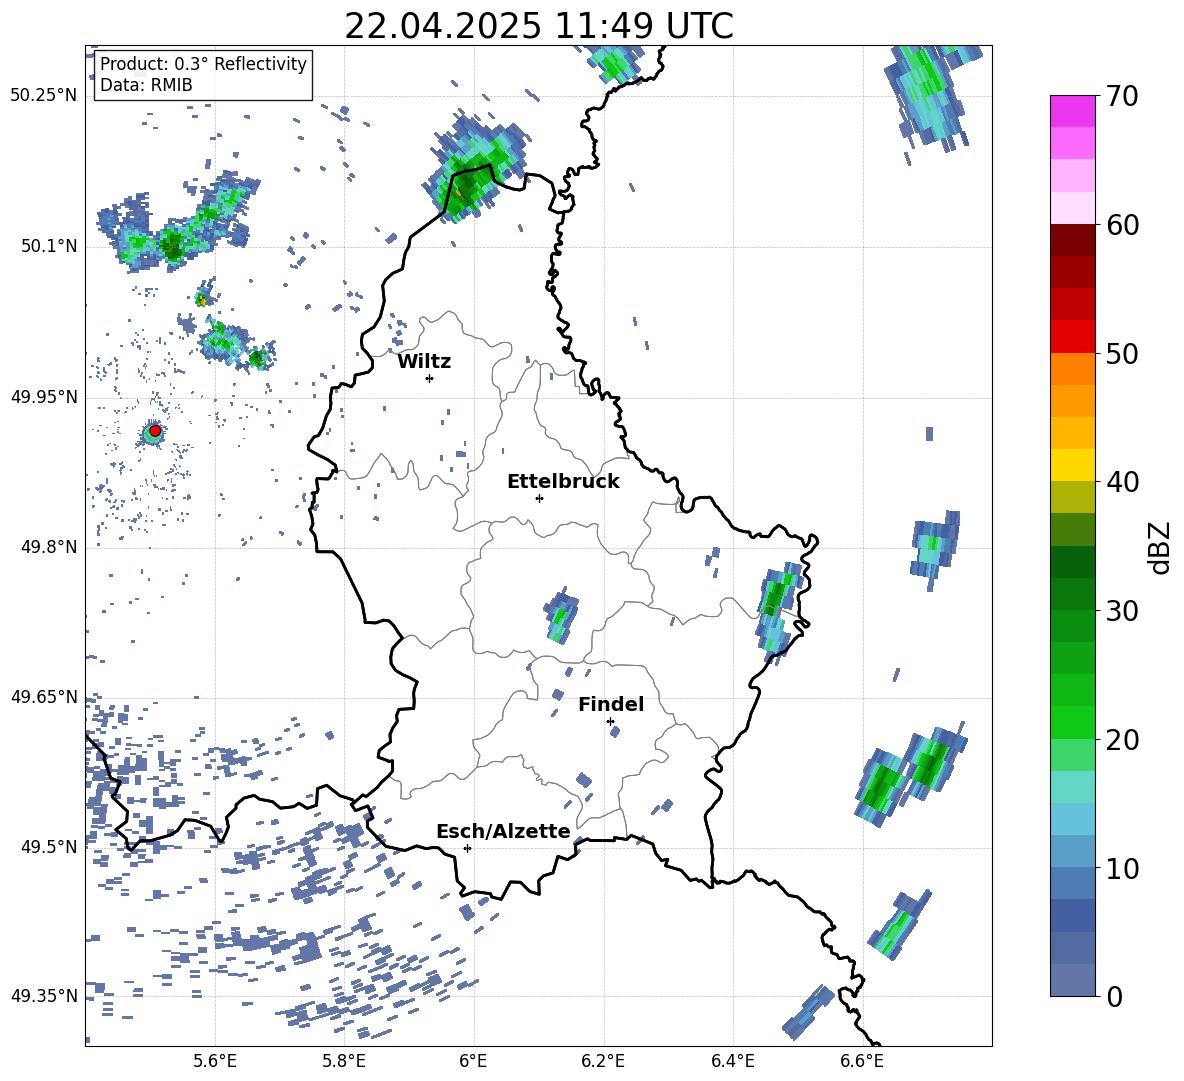Click the red radar location dot
The width and height of the screenshot is (1184, 1081).
pos(155,430)
